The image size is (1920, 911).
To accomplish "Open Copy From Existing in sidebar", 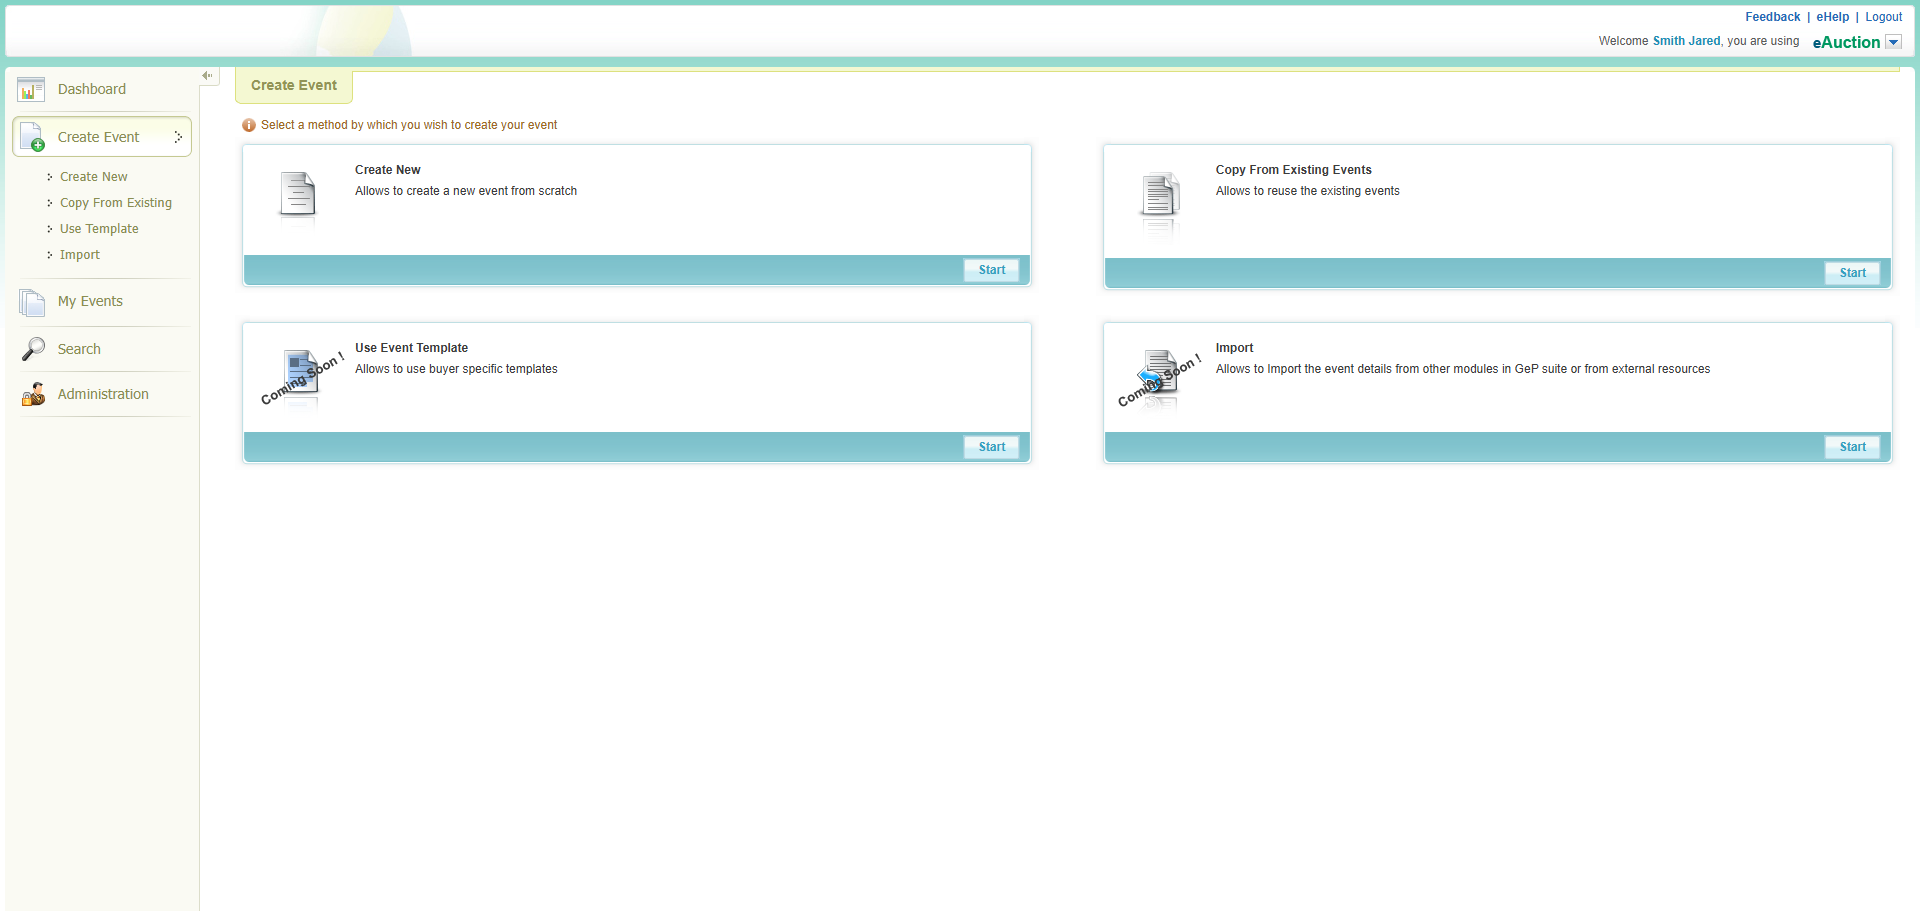I will coord(115,203).
